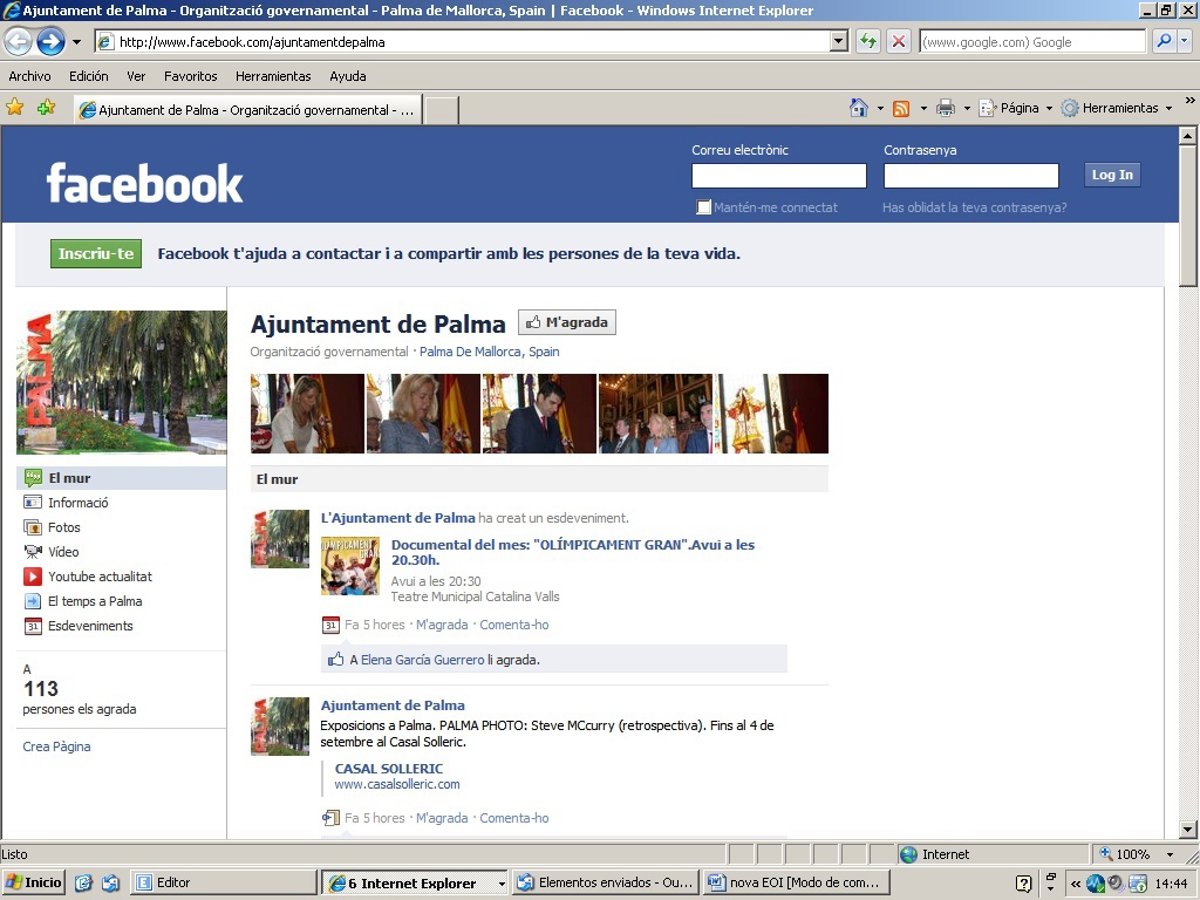Click the Add to Favorites icon
Screen dimensions: 1200x900
[46, 108]
